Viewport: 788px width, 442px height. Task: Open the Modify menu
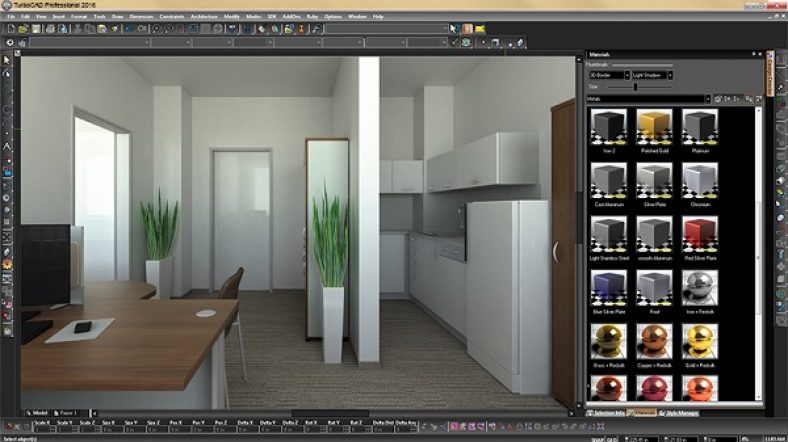(231, 17)
